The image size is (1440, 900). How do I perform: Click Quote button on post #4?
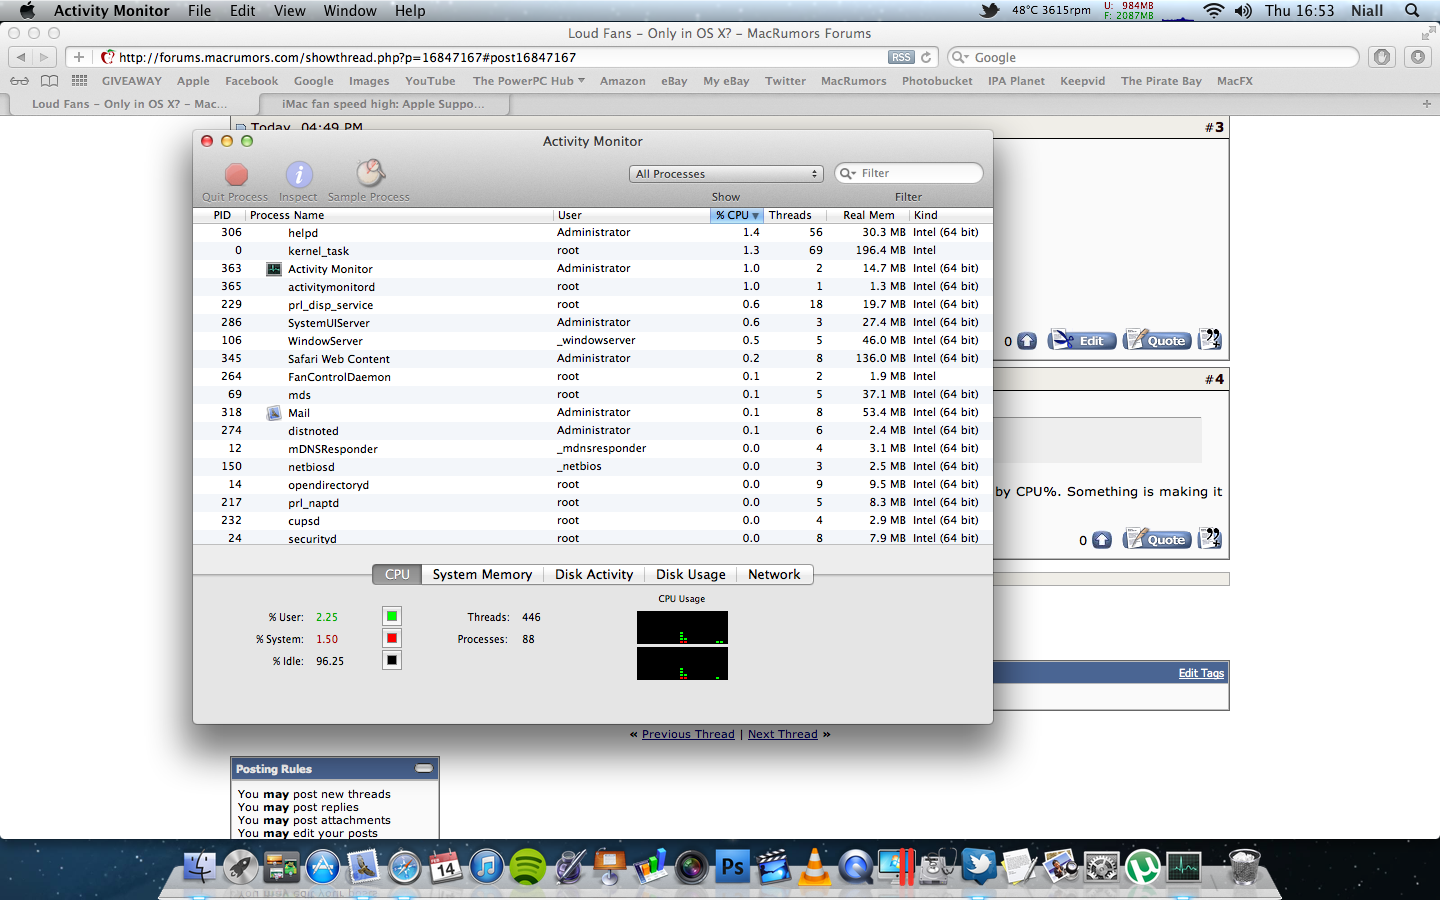(x=1156, y=538)
